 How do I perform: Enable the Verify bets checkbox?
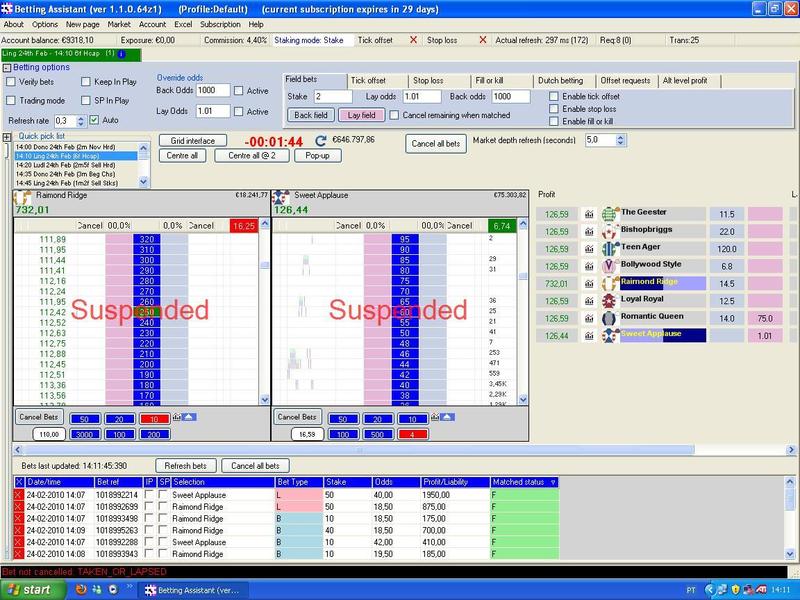(x=11, y=82)
